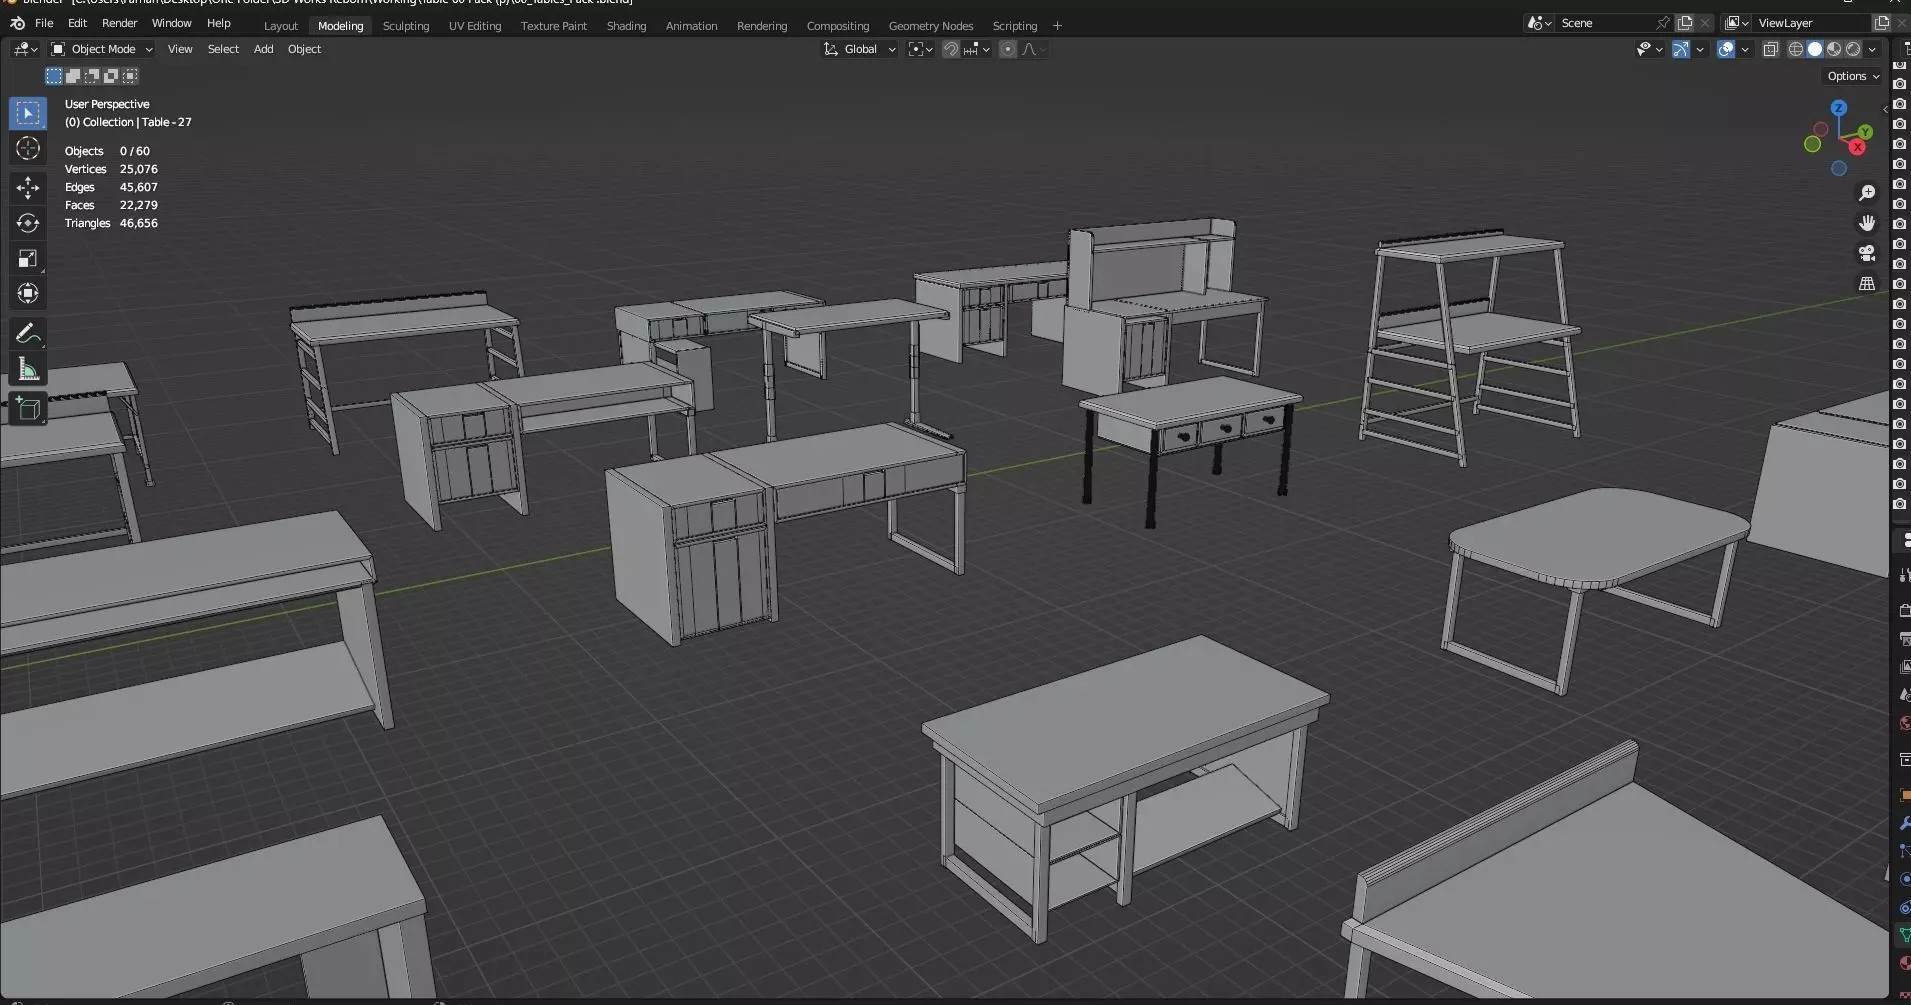Select Set New selection mode icon
The image size is (1911, 1005).
click(54, 76)
